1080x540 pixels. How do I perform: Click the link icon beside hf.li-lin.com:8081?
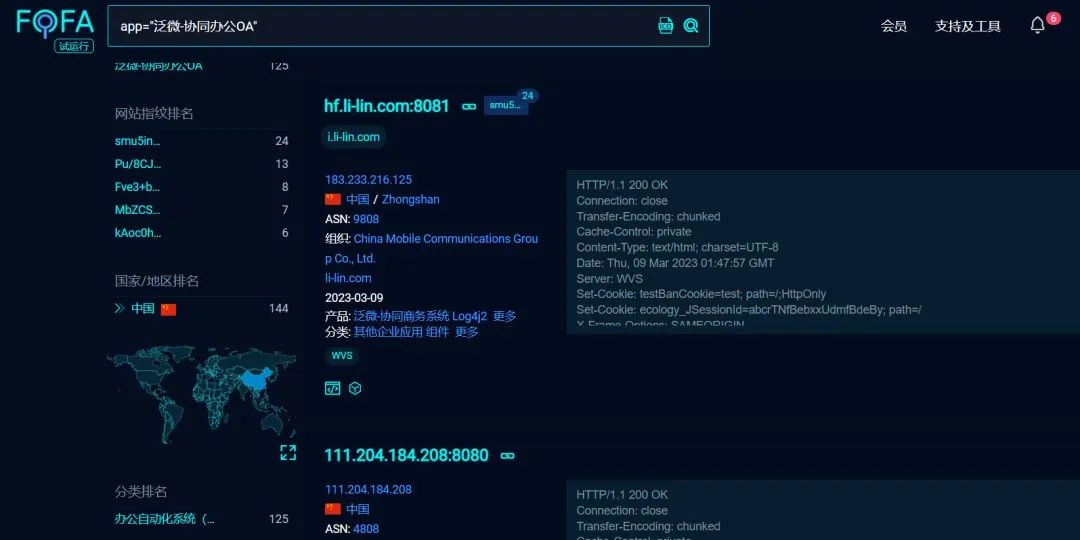(x=469, y=106)
